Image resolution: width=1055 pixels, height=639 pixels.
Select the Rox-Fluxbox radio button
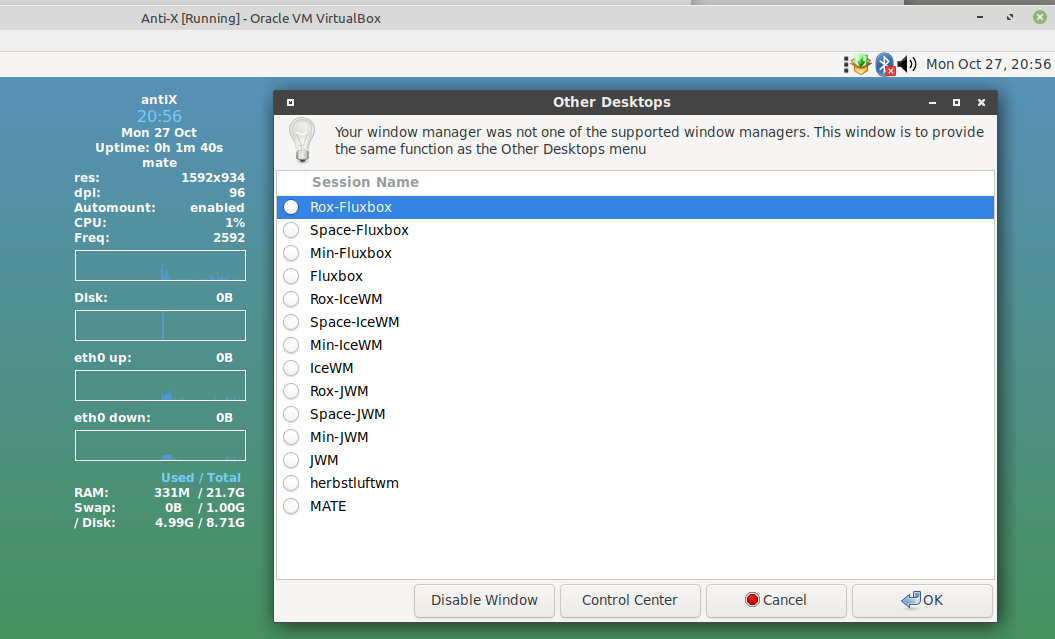point(291,207)
